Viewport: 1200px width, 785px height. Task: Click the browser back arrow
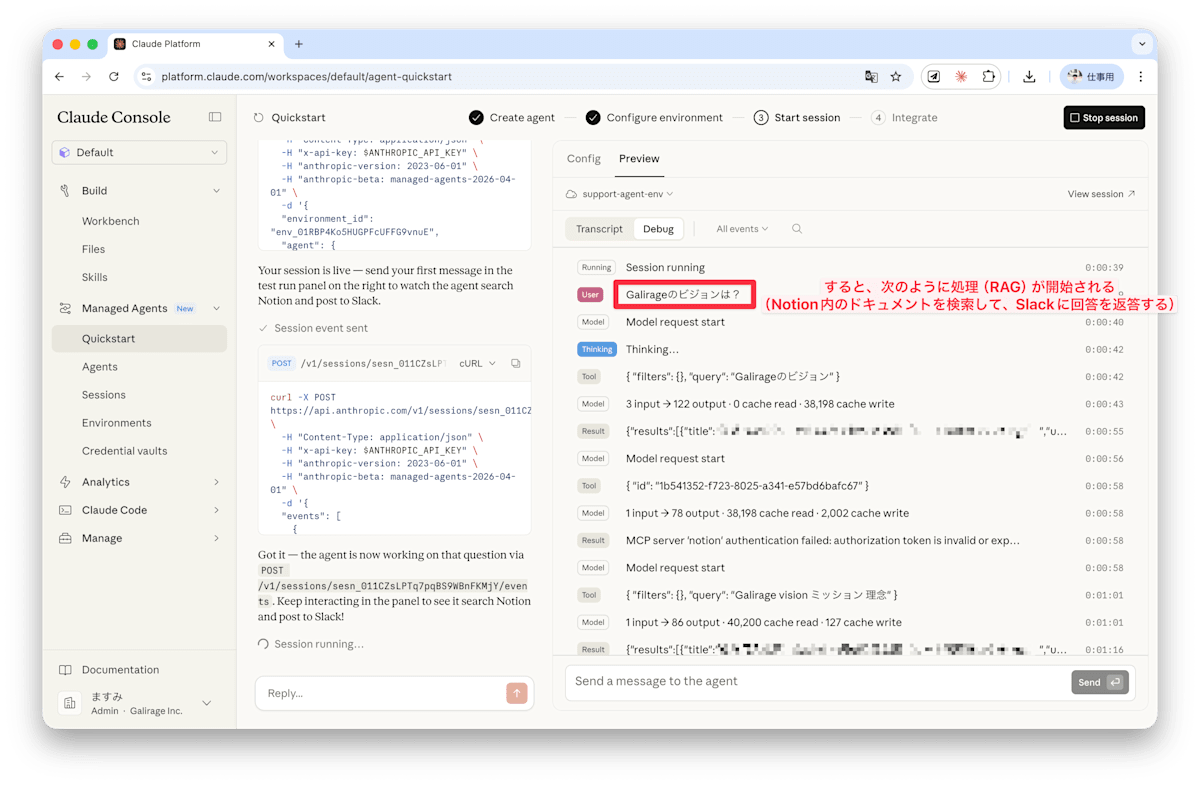(x=59, y=76)
